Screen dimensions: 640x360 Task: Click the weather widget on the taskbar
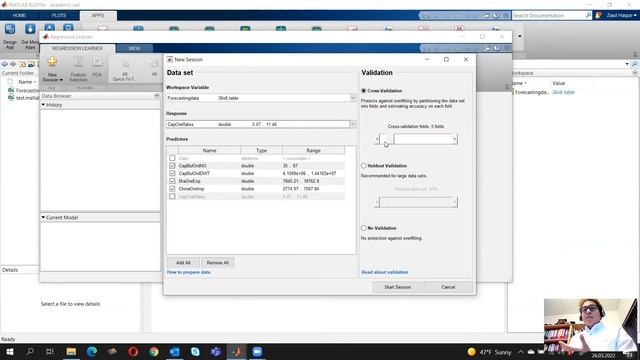[x=489, y=351]
